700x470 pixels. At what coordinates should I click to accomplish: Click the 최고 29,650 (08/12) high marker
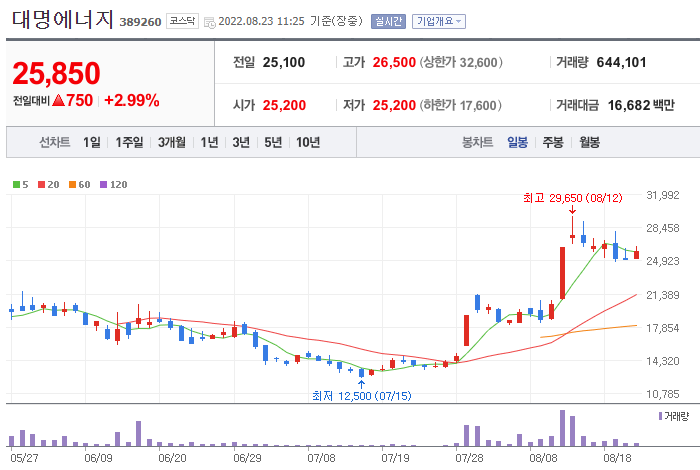(x=572, y=198)
